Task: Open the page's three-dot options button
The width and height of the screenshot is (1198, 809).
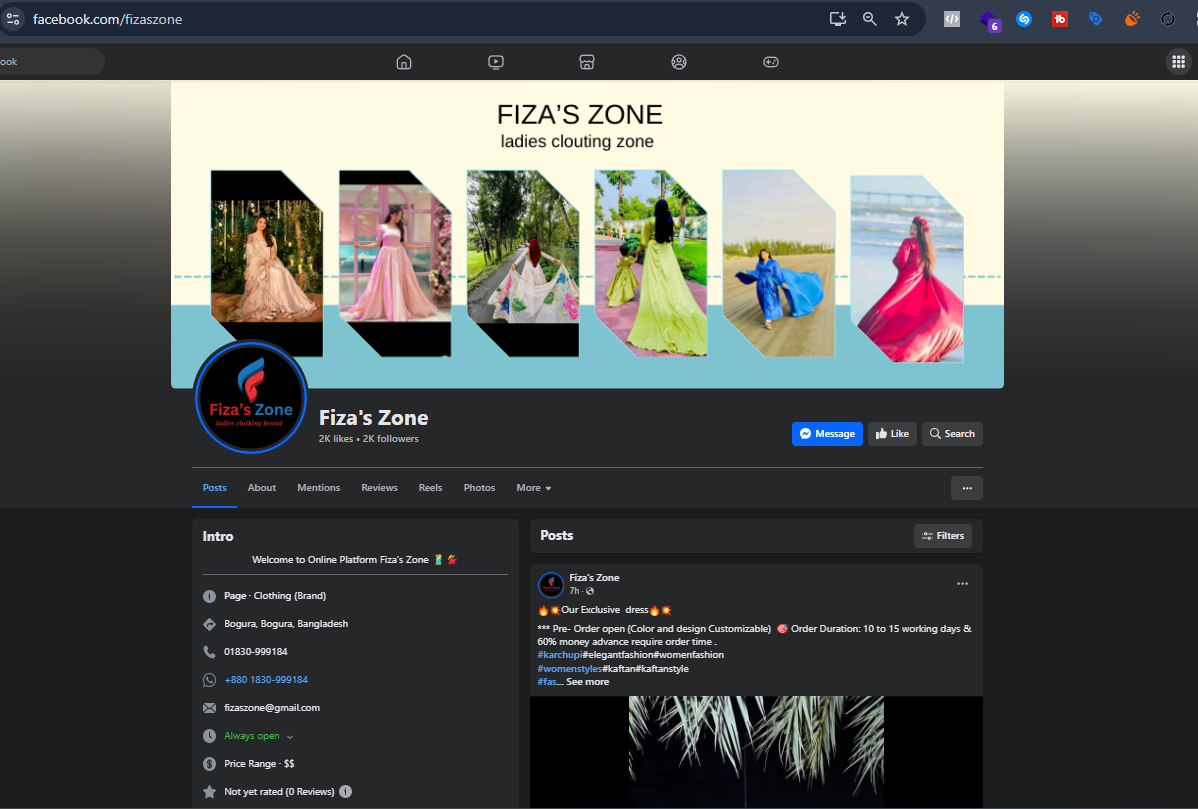Action: [x=966, y=488]
